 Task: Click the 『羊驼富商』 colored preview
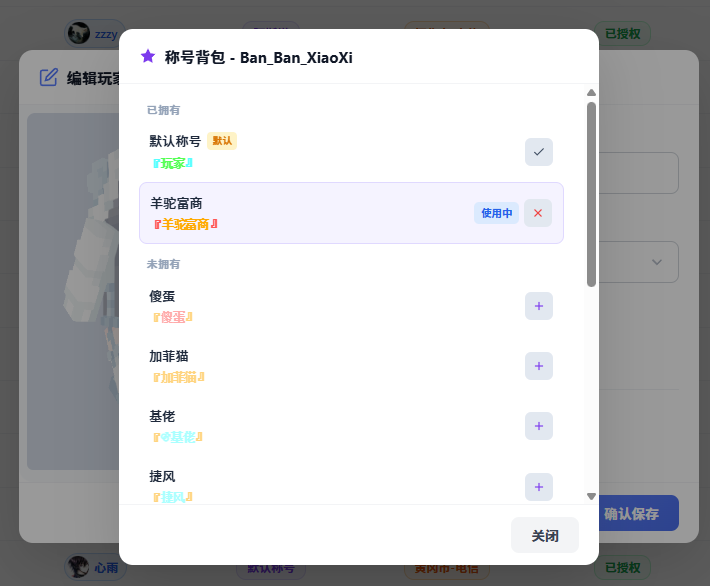coord(186,224)
